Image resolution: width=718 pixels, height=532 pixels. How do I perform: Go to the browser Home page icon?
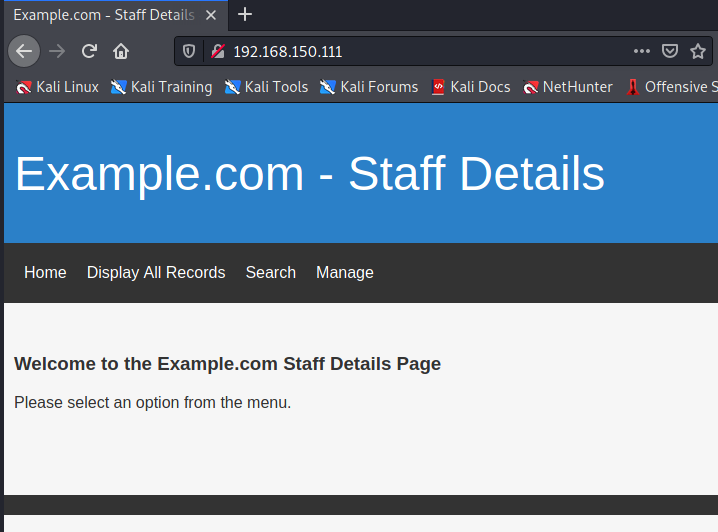pyautogui.click(x=121, y=51)
